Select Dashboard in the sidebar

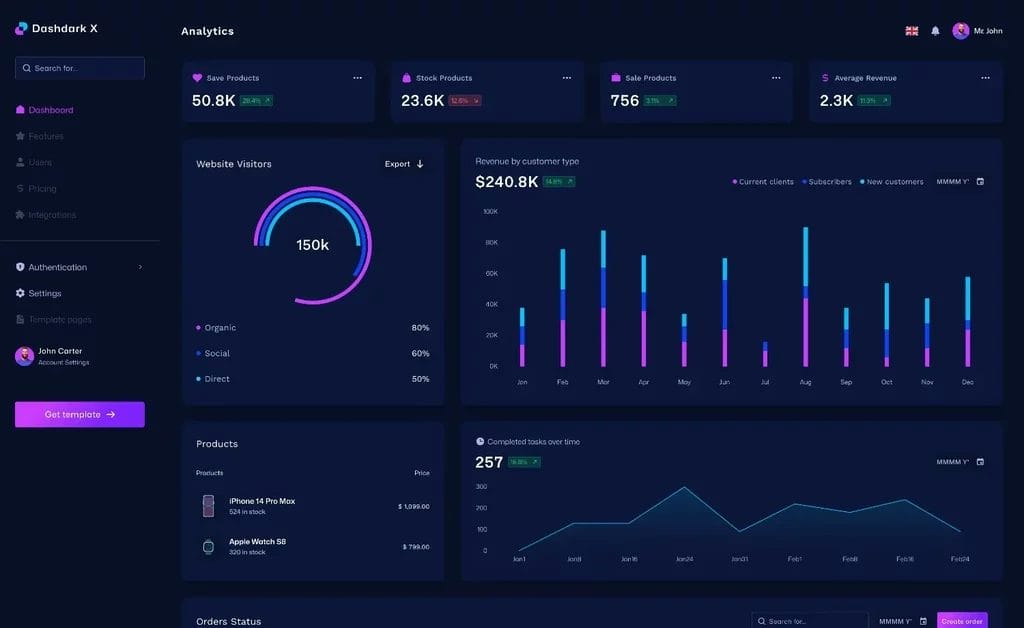point(50,110)
